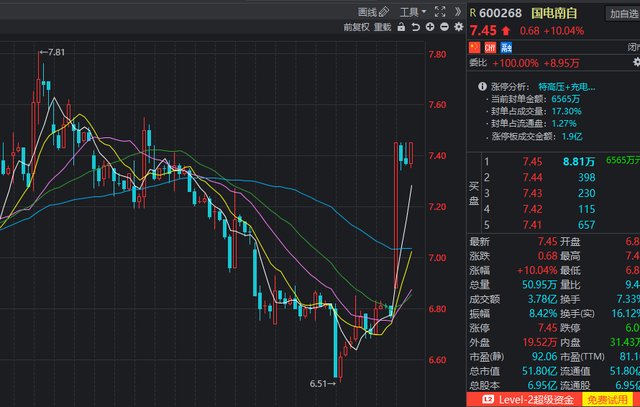Click the China flag market icon
640x407 pixels.
pos(474,47)
